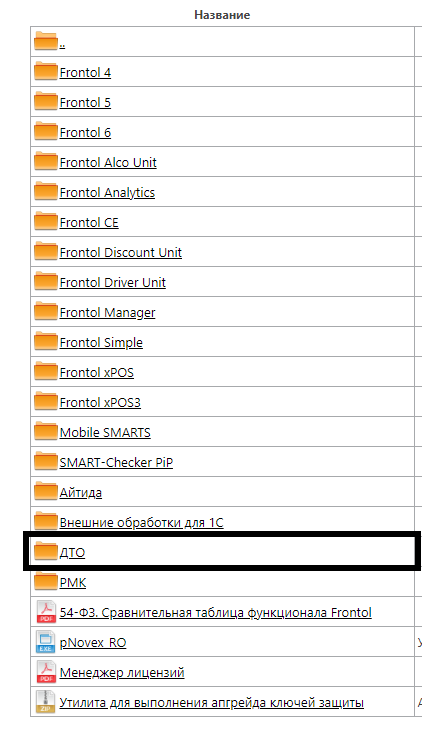422x730 pixels.
Task: Open the Mobile SMARTS folder
Action: tap(105, 433)
